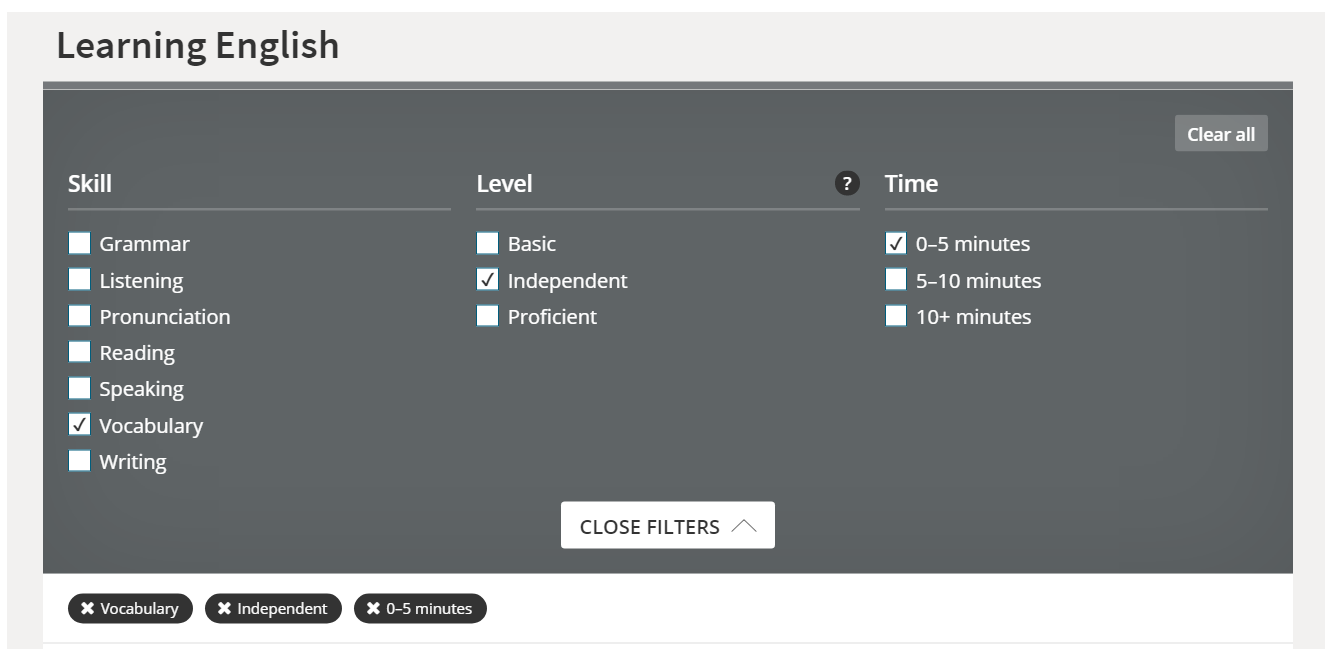Check the Basic level box
Viewport: 1335px width, 649px height.
pos(488,243)
